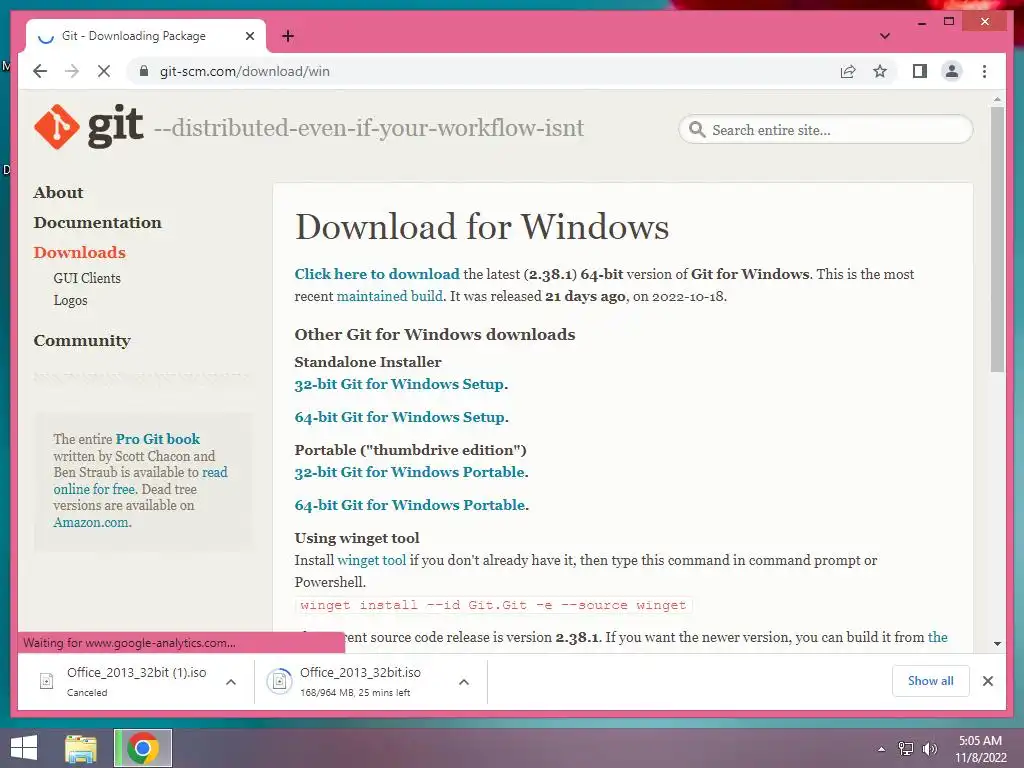Open the network tray icon
This screenshot has width=1024, height=768.
click(x=906, y=749)
